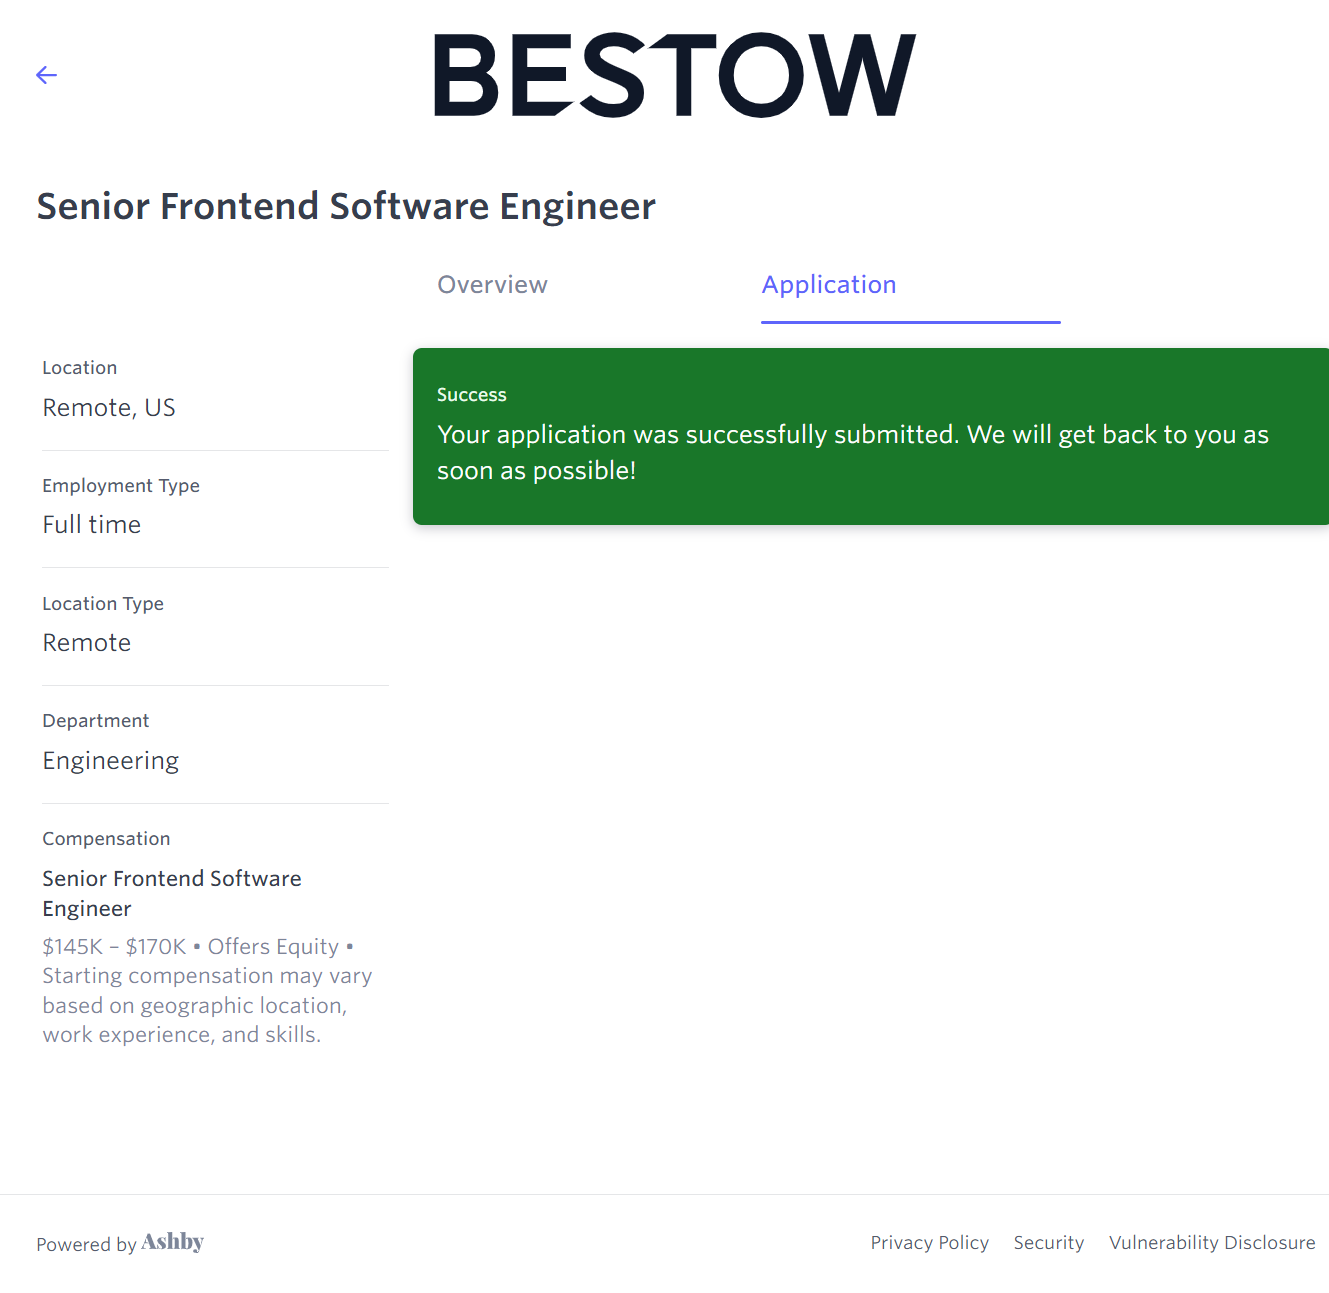
Task: Select the Application tab
Action: tap(829, 285)
